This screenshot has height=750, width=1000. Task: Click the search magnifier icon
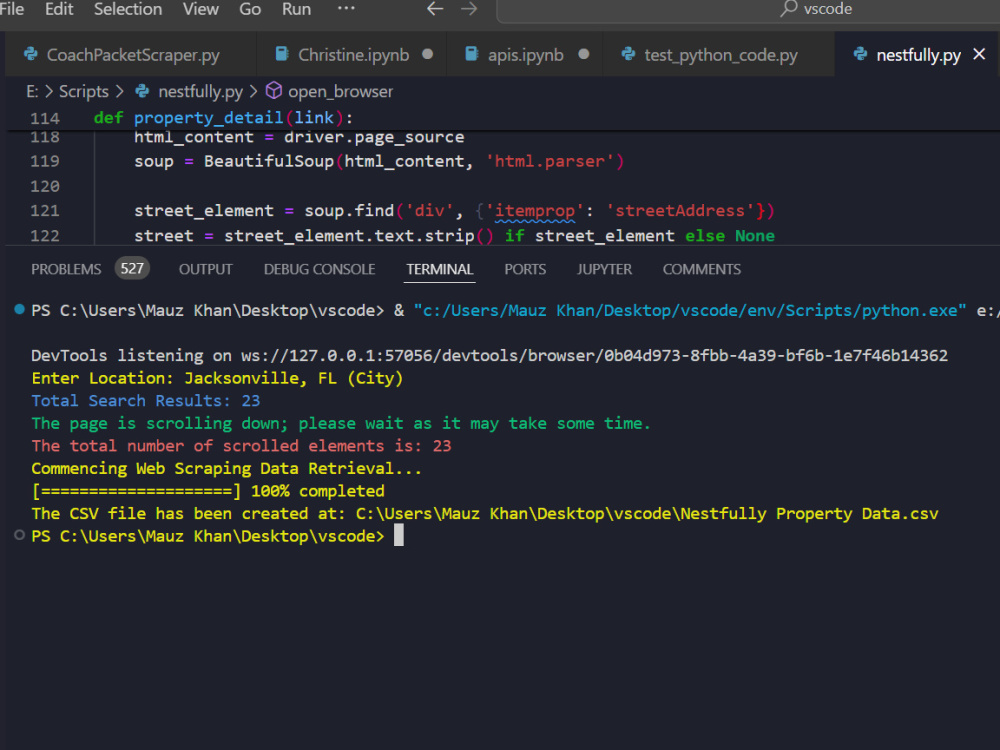tap(789, 8)
